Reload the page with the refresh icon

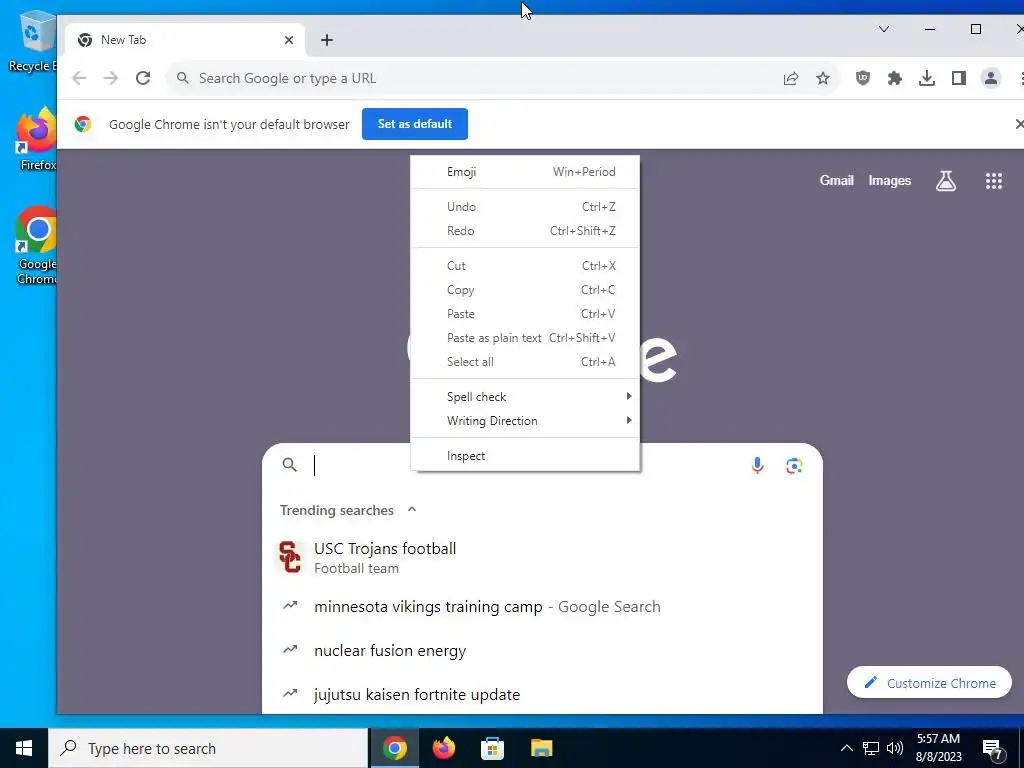pyautogui.click(x=143, y=78)
